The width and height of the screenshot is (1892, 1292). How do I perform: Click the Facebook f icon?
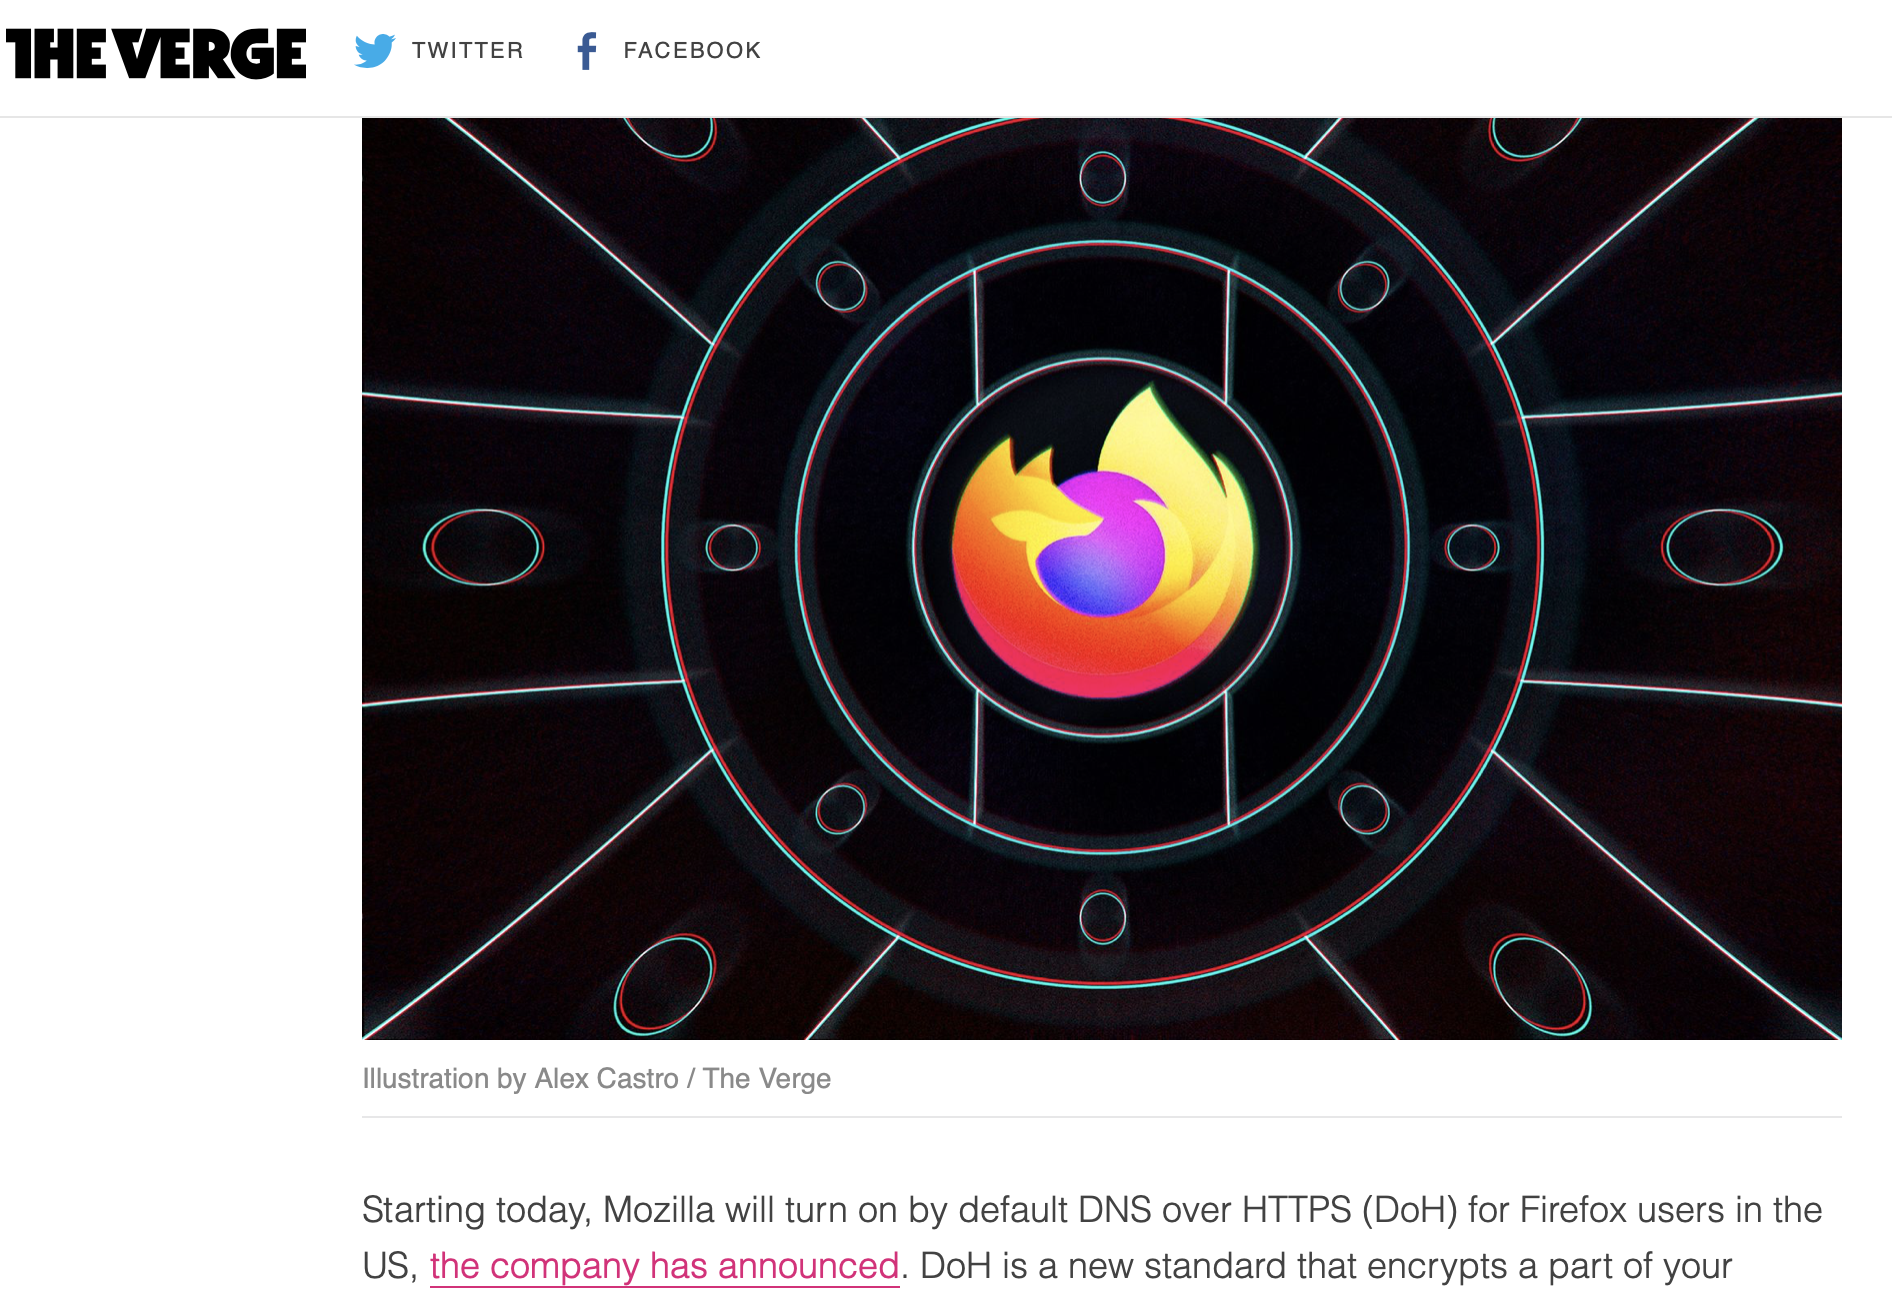coord(587,51)
